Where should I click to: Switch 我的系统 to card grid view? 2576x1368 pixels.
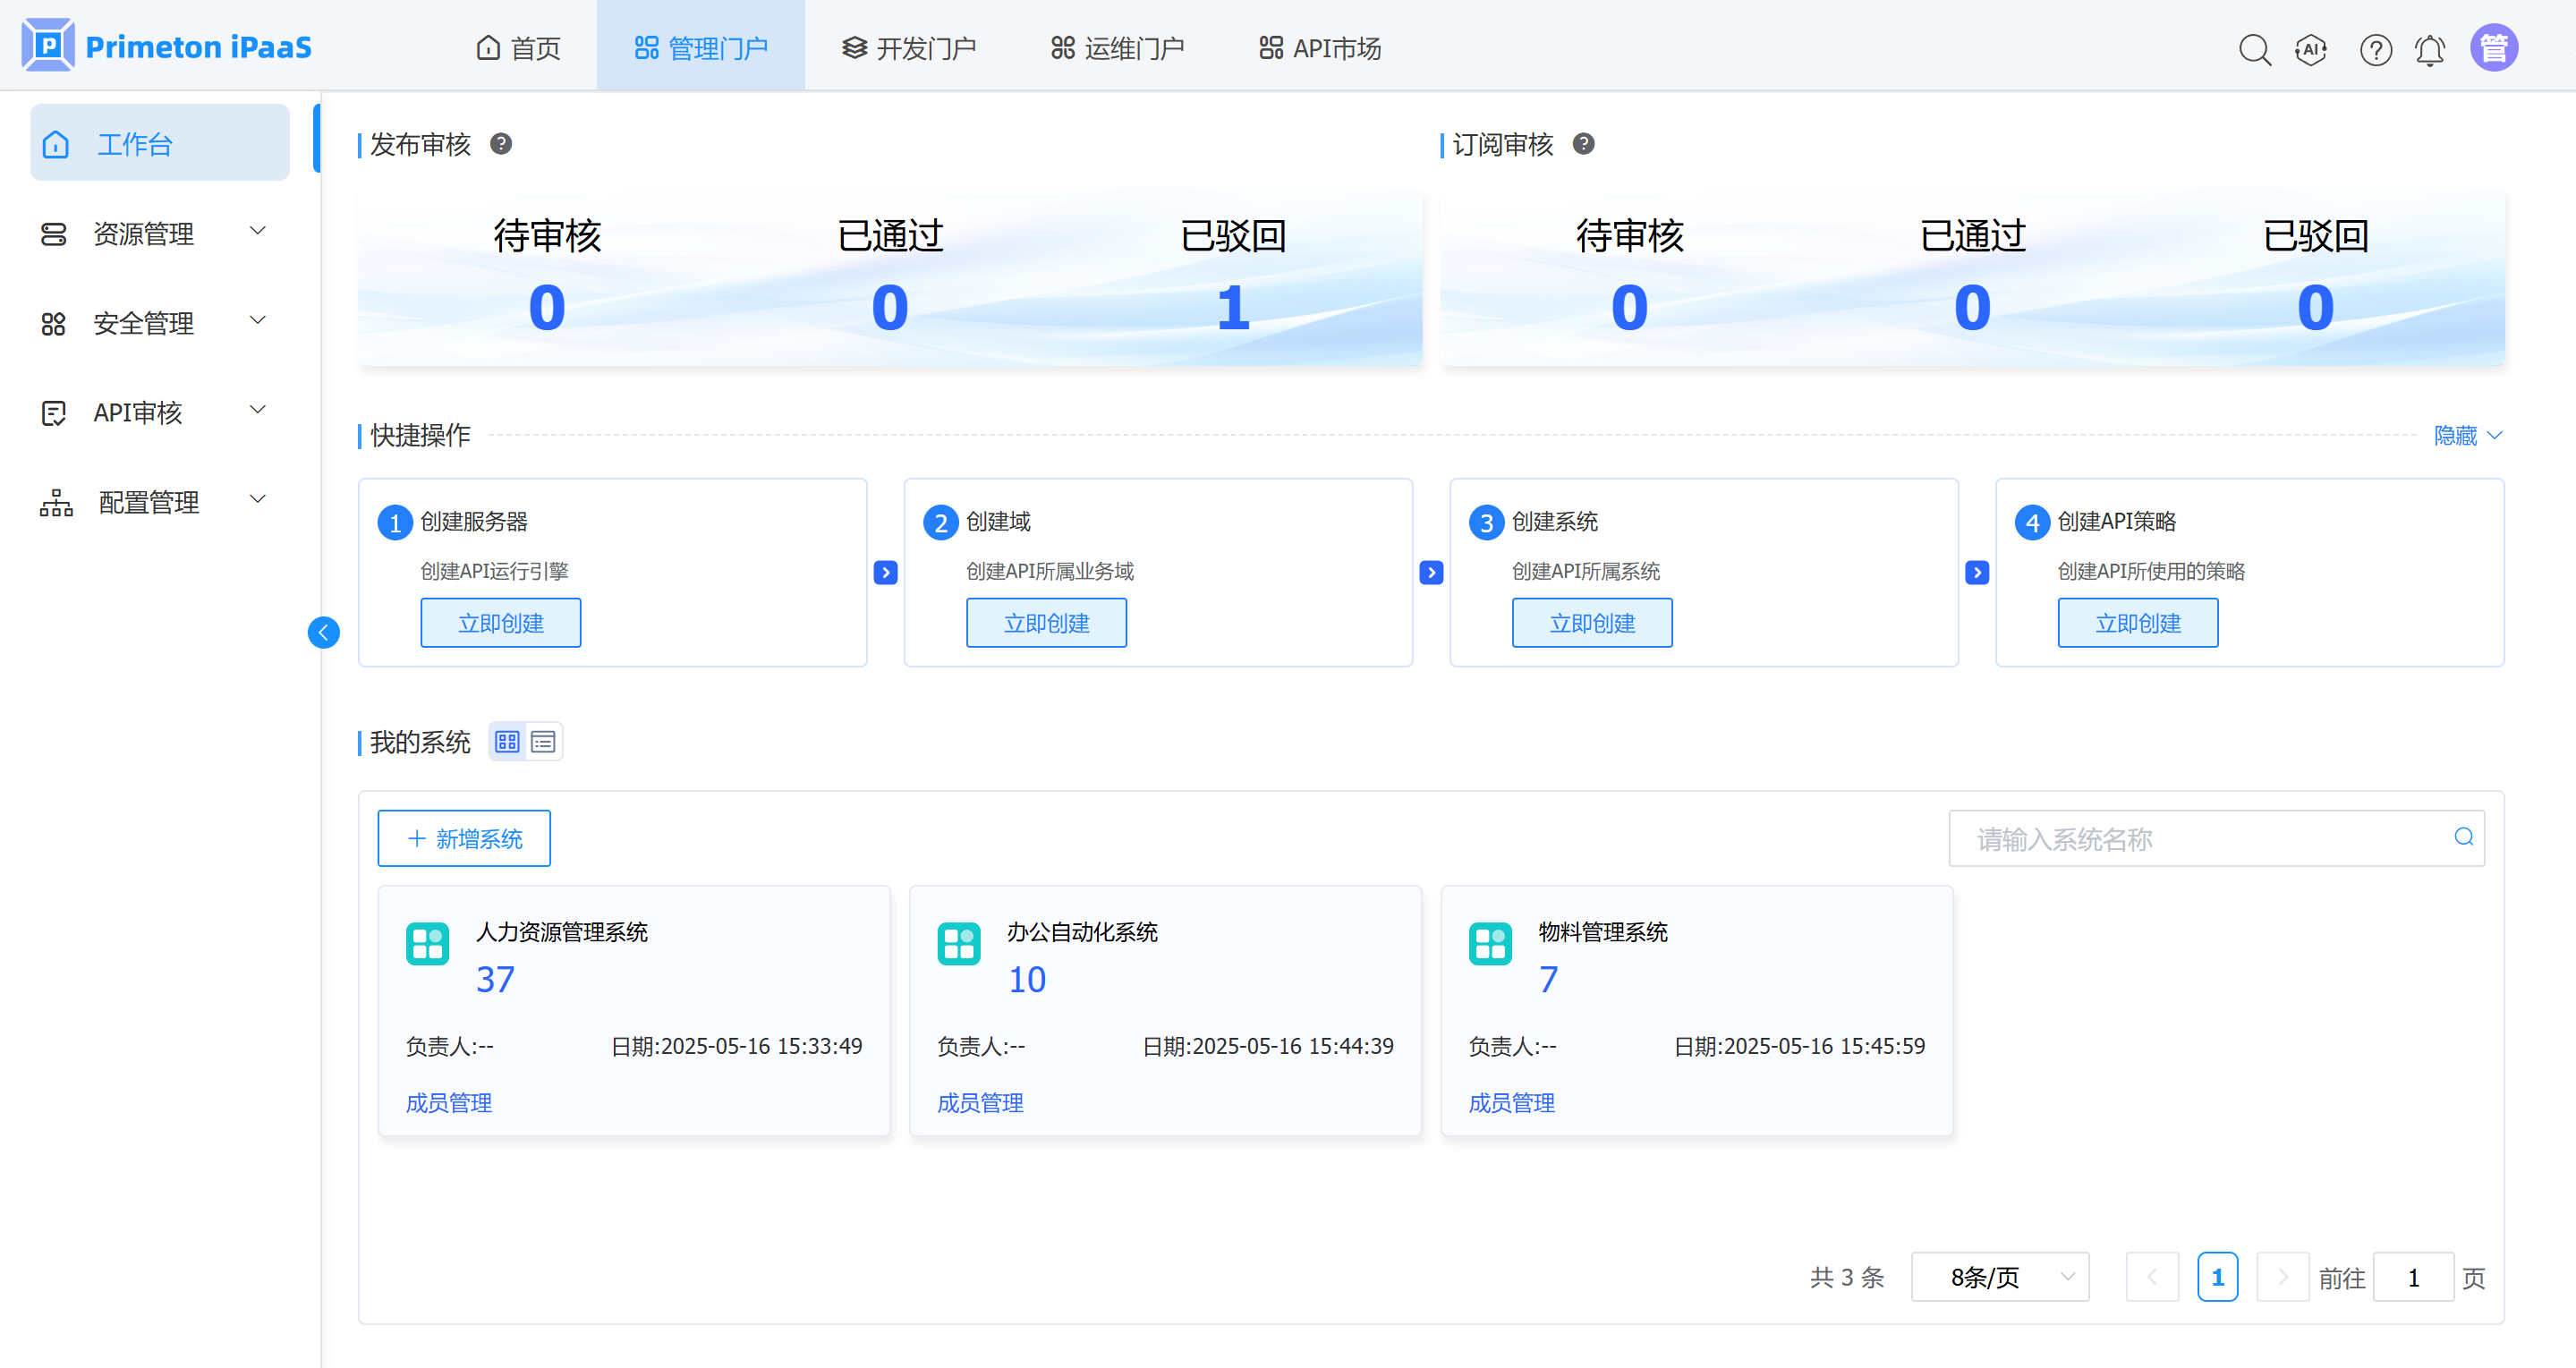pyautogui.click(x=507, y=741)
